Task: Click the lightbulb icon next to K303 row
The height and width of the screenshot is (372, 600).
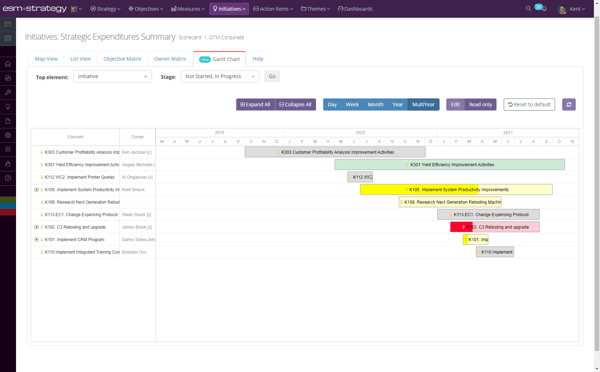Action: pyautogui.click(x=42, y=152)
